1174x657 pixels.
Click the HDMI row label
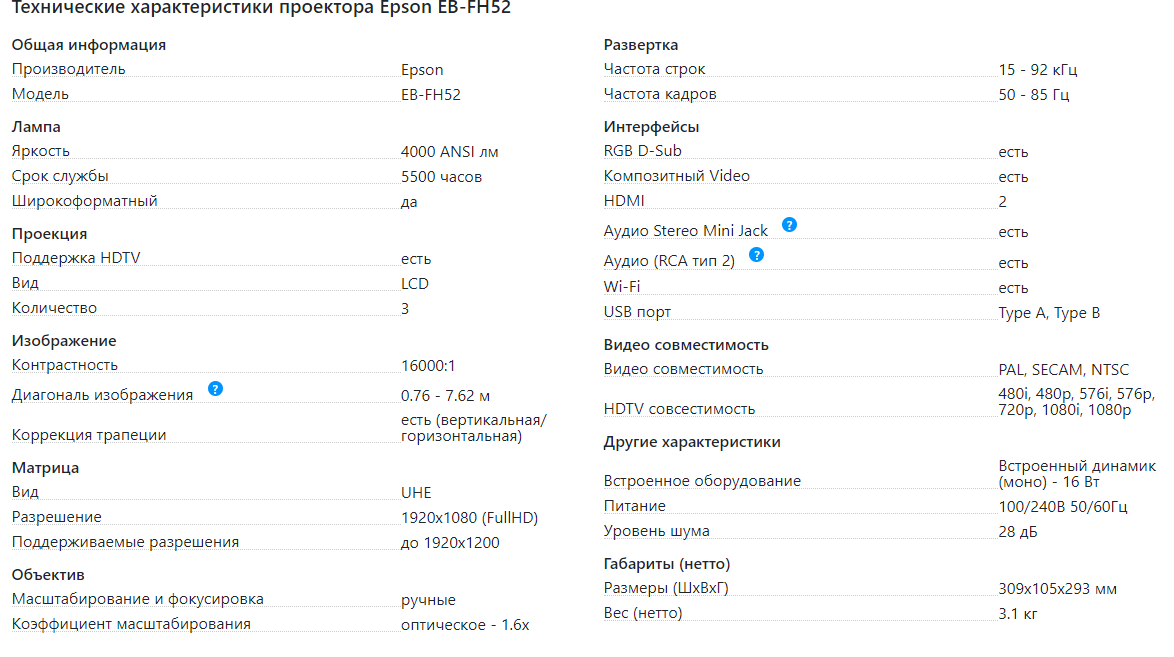(624, 201)
